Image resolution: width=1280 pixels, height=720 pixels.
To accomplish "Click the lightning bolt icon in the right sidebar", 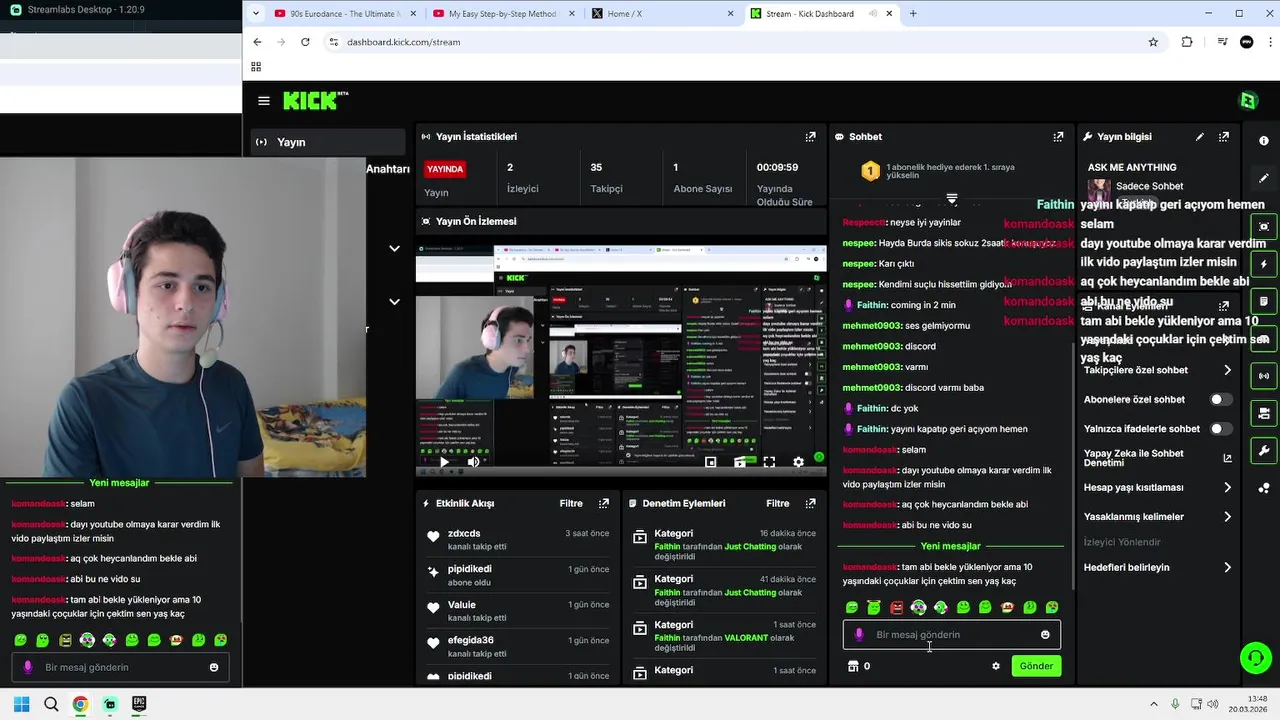I will coord(1264,265).
